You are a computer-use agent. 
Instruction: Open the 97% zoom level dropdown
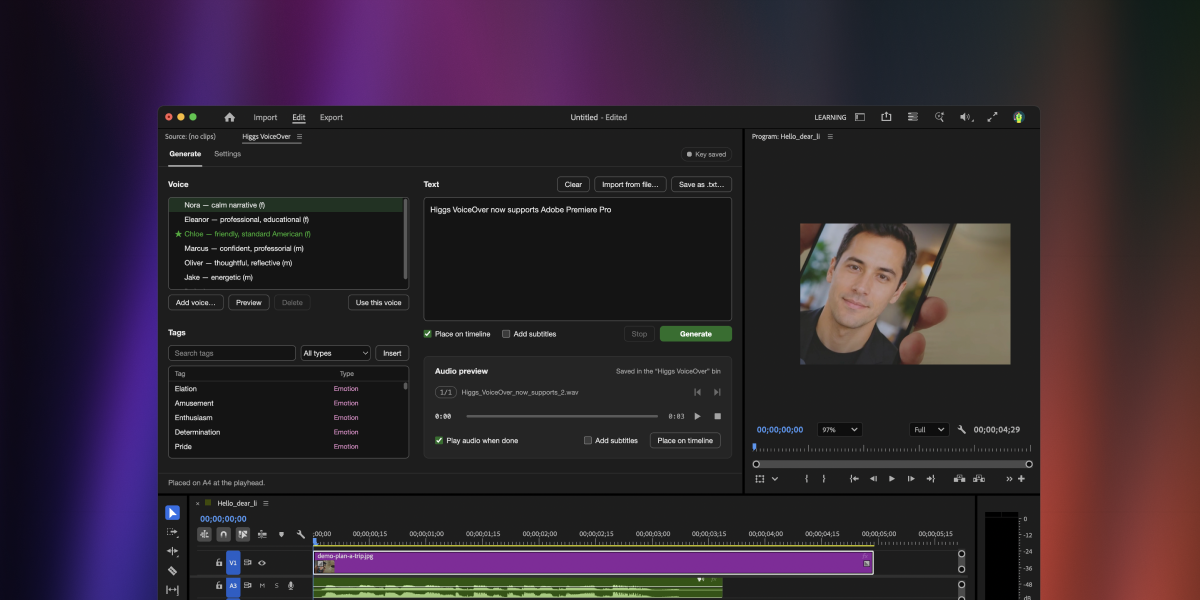[x=839, y=429]
